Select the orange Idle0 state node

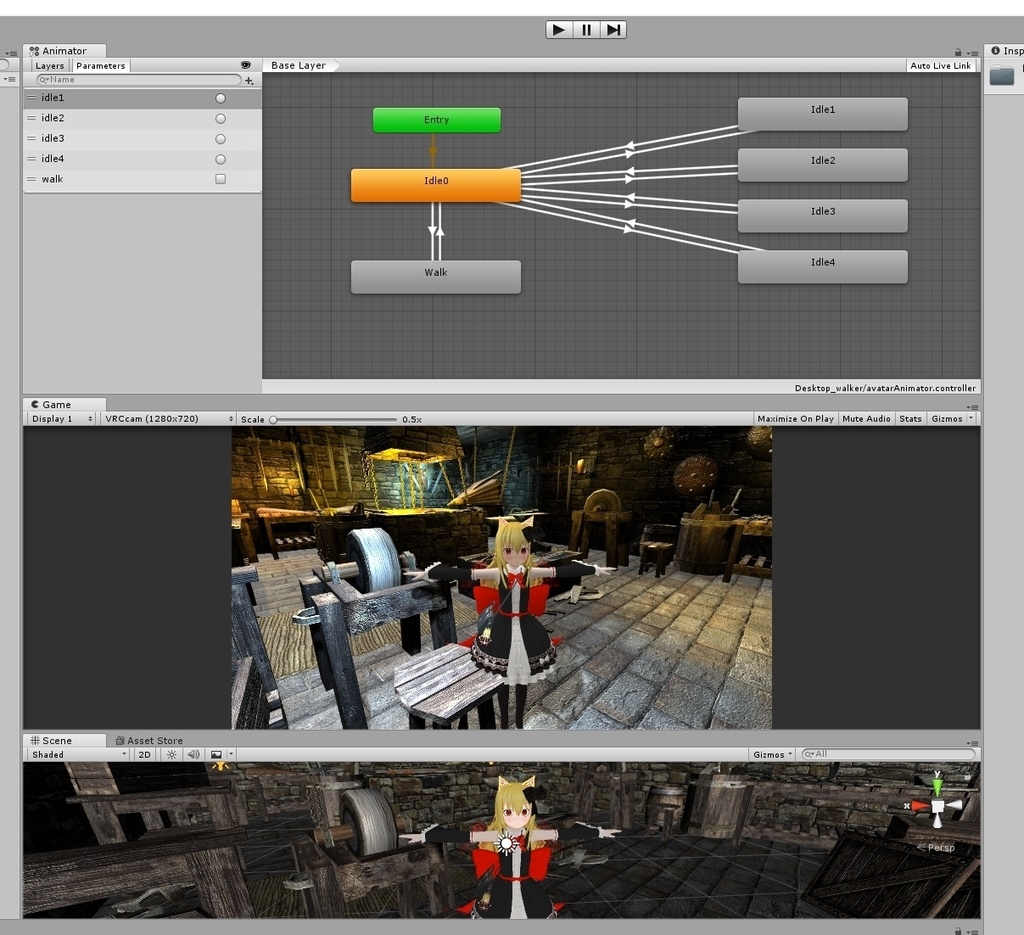click(436, 185)
